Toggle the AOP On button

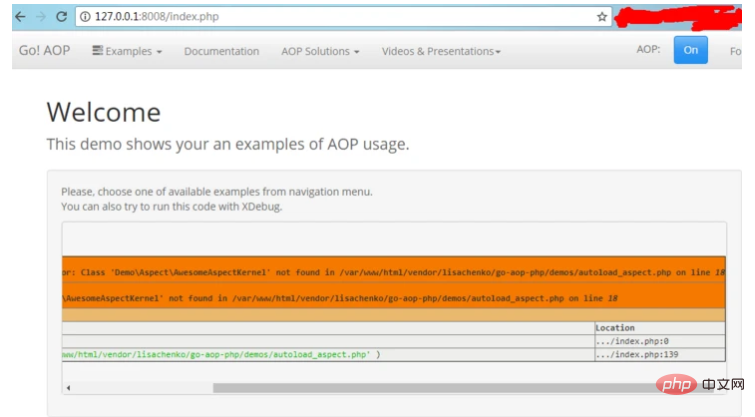[690, 50]
